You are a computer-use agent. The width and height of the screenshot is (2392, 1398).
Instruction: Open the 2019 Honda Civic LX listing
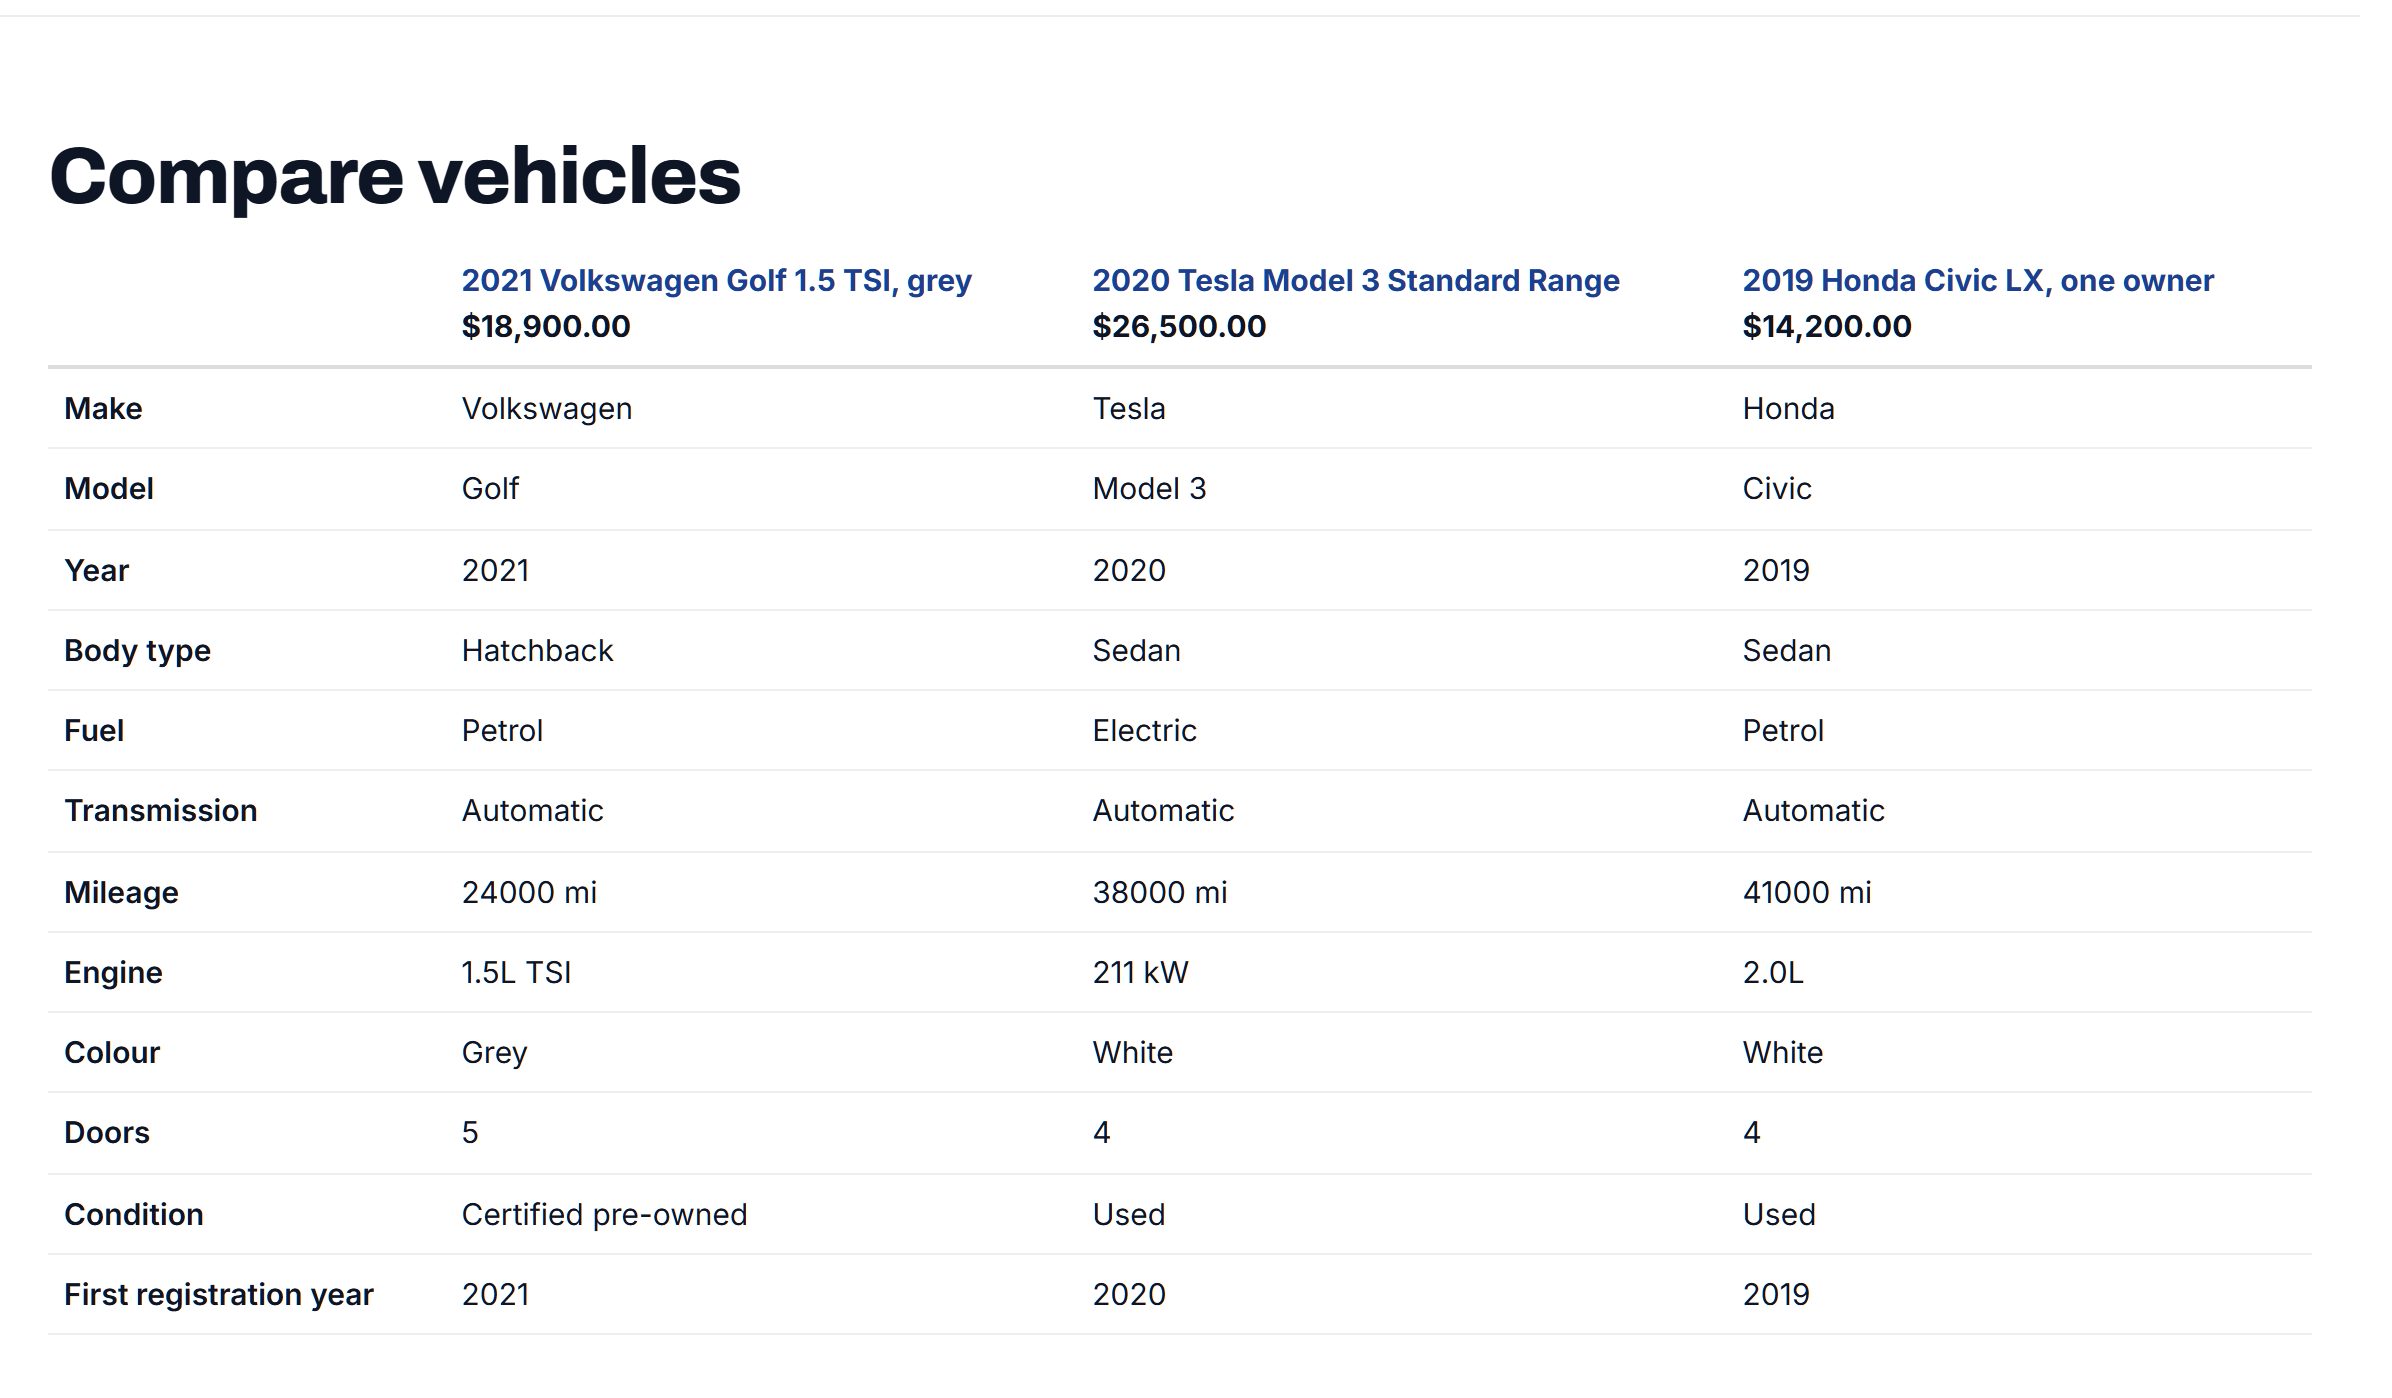1977,281
